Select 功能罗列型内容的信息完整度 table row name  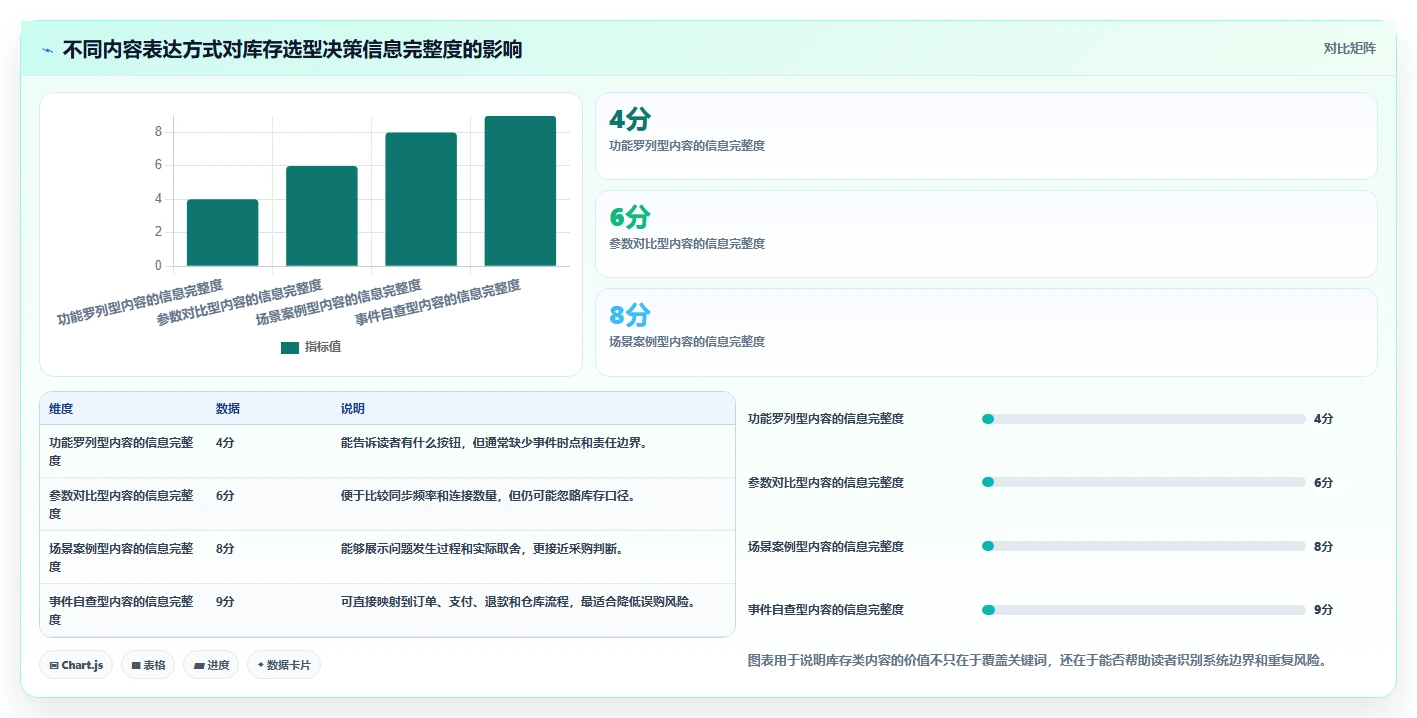(121, 452)
